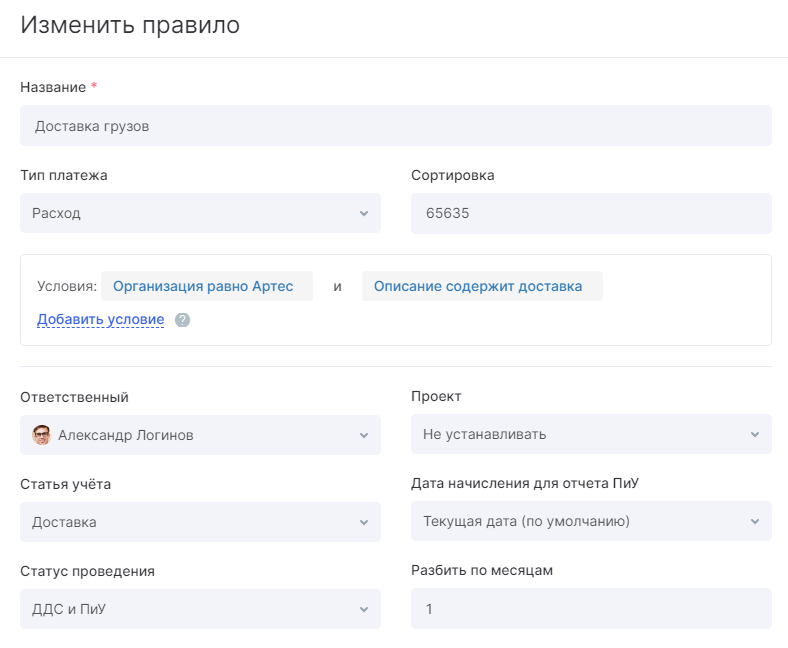Open the ДДС и ПиУ status dropdown

point(201,609)
